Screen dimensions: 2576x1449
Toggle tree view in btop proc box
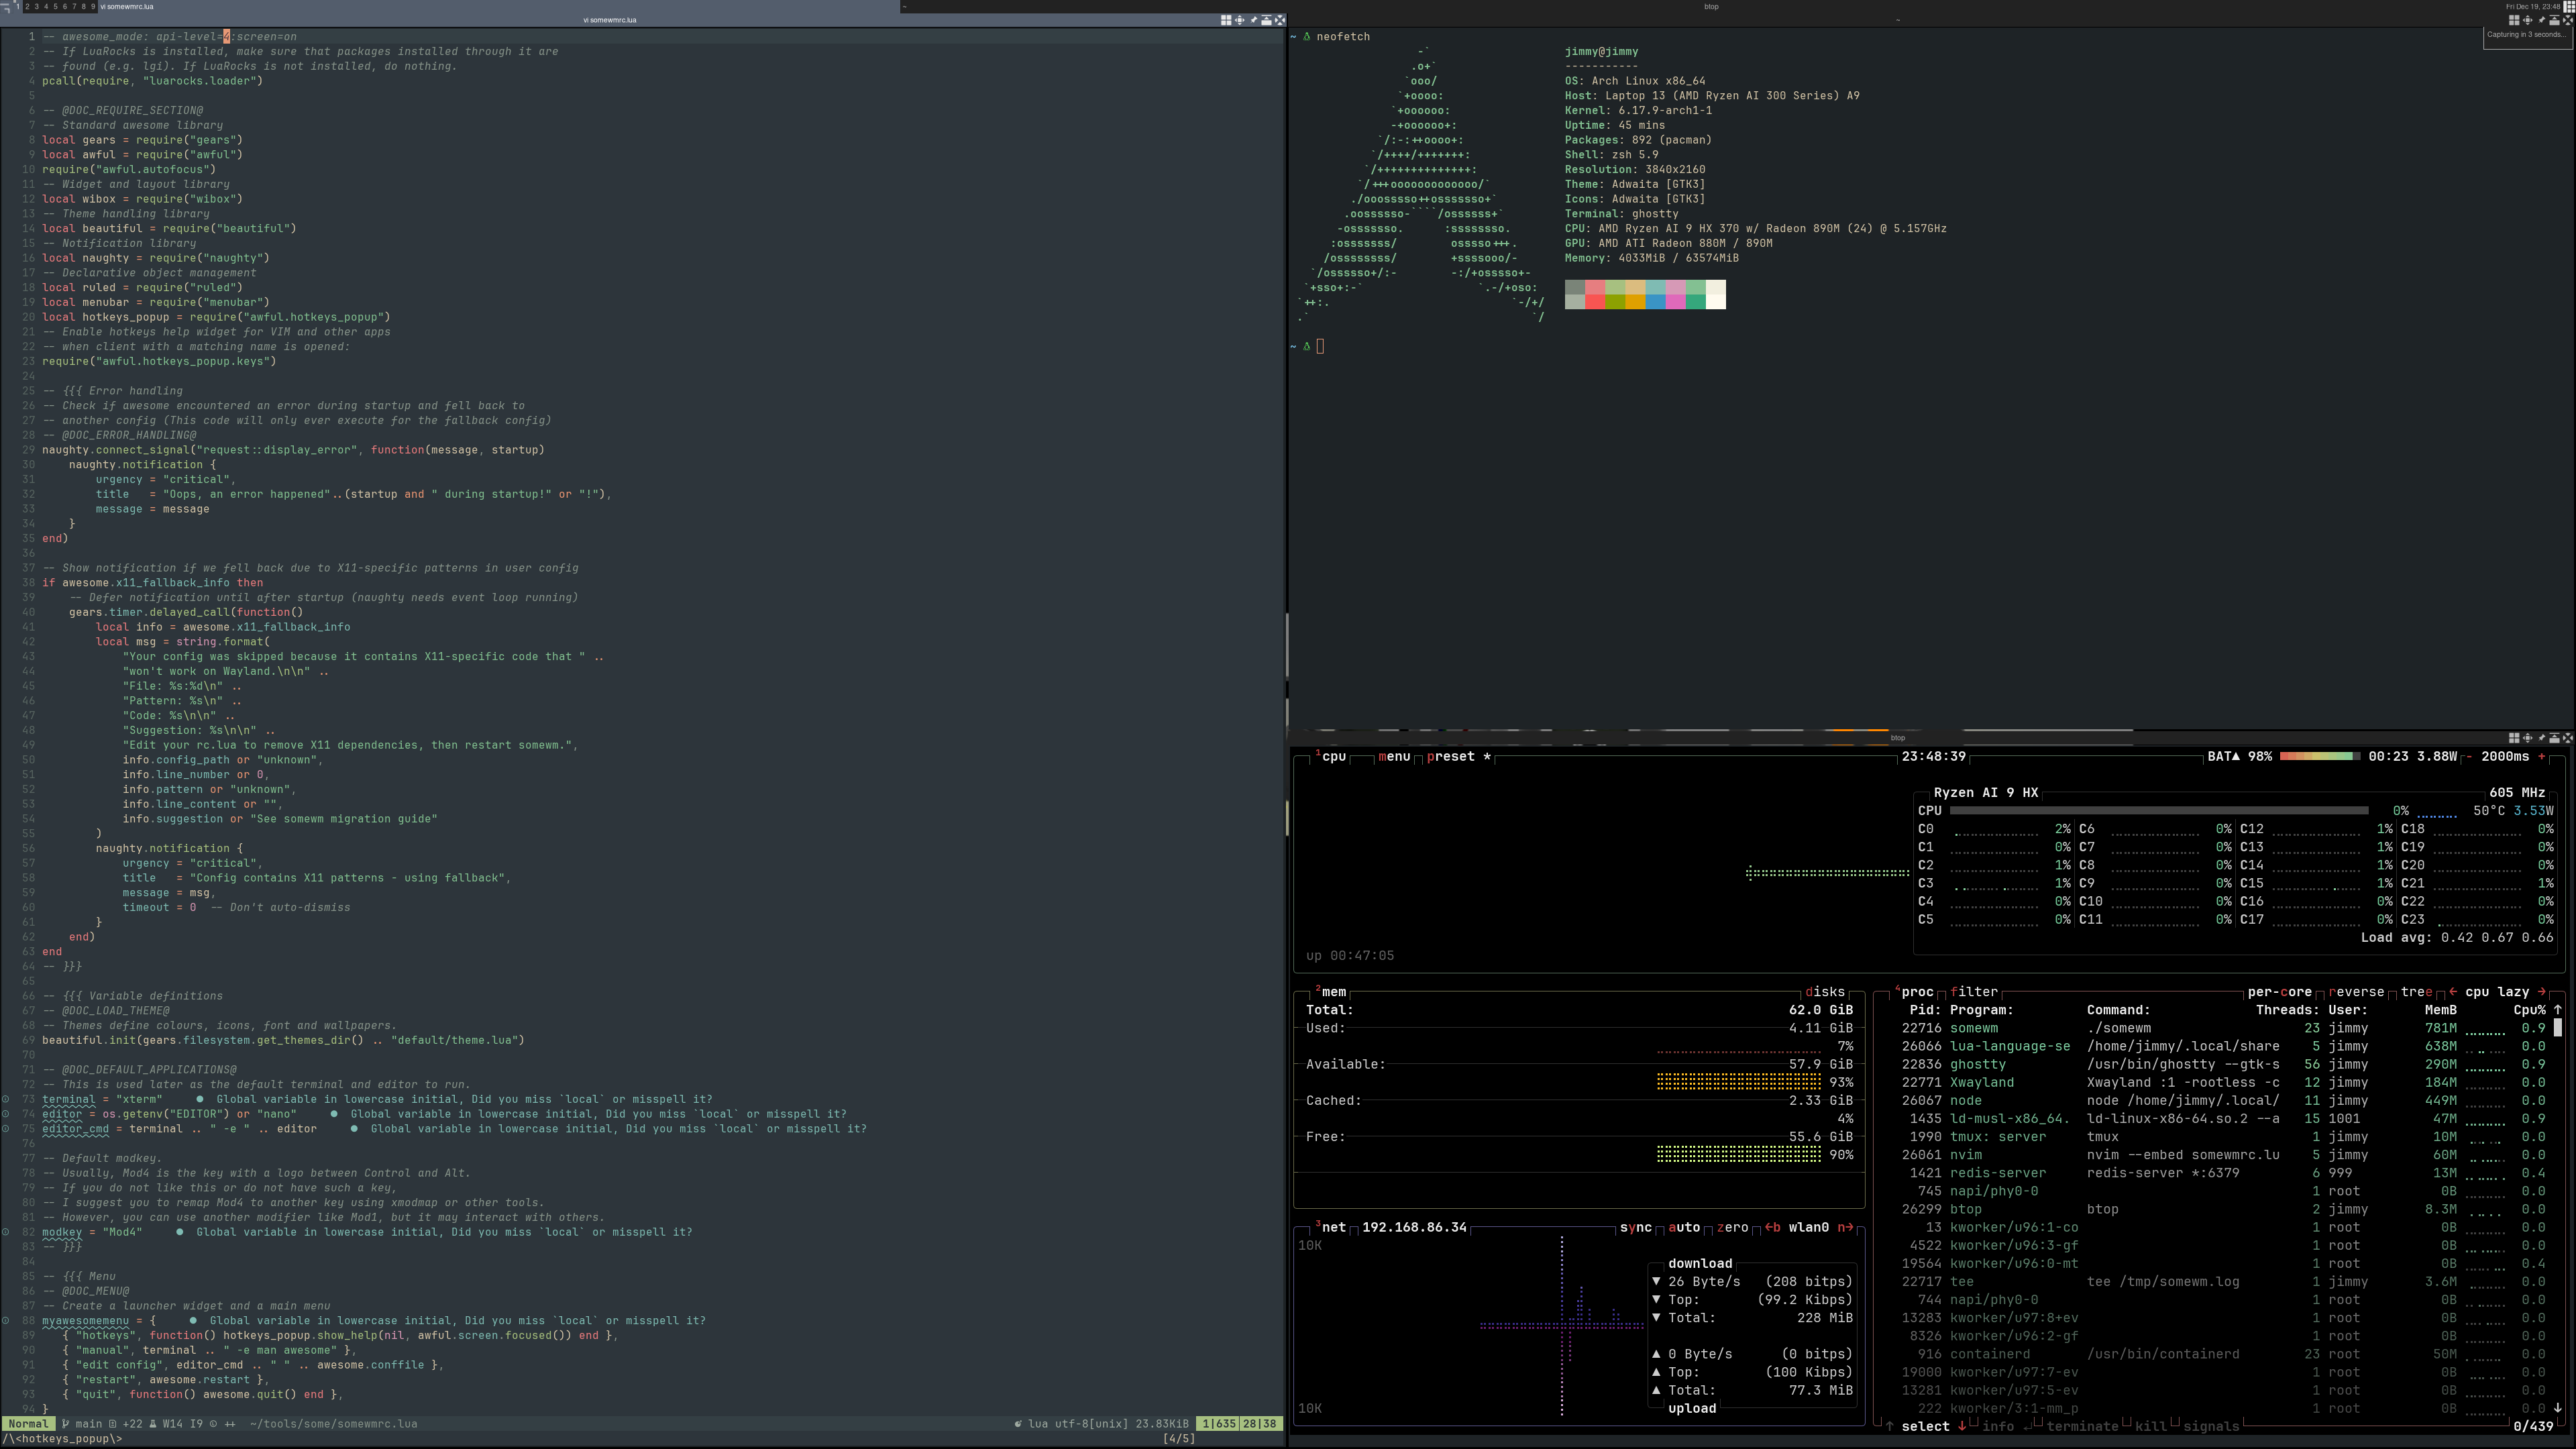pyautogui.click(x=2417, y=992)
